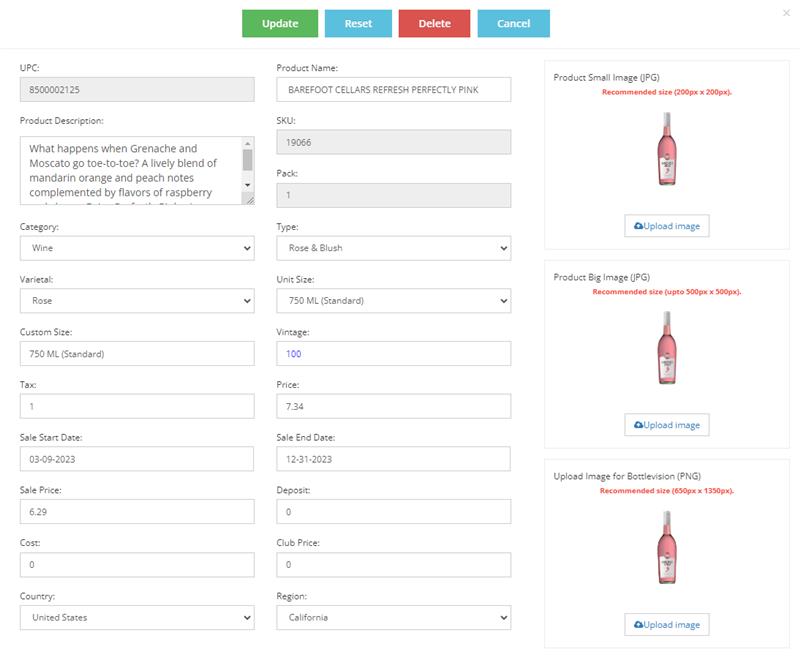Click the description scrollbar up arrow

click(x=247, y=143)
